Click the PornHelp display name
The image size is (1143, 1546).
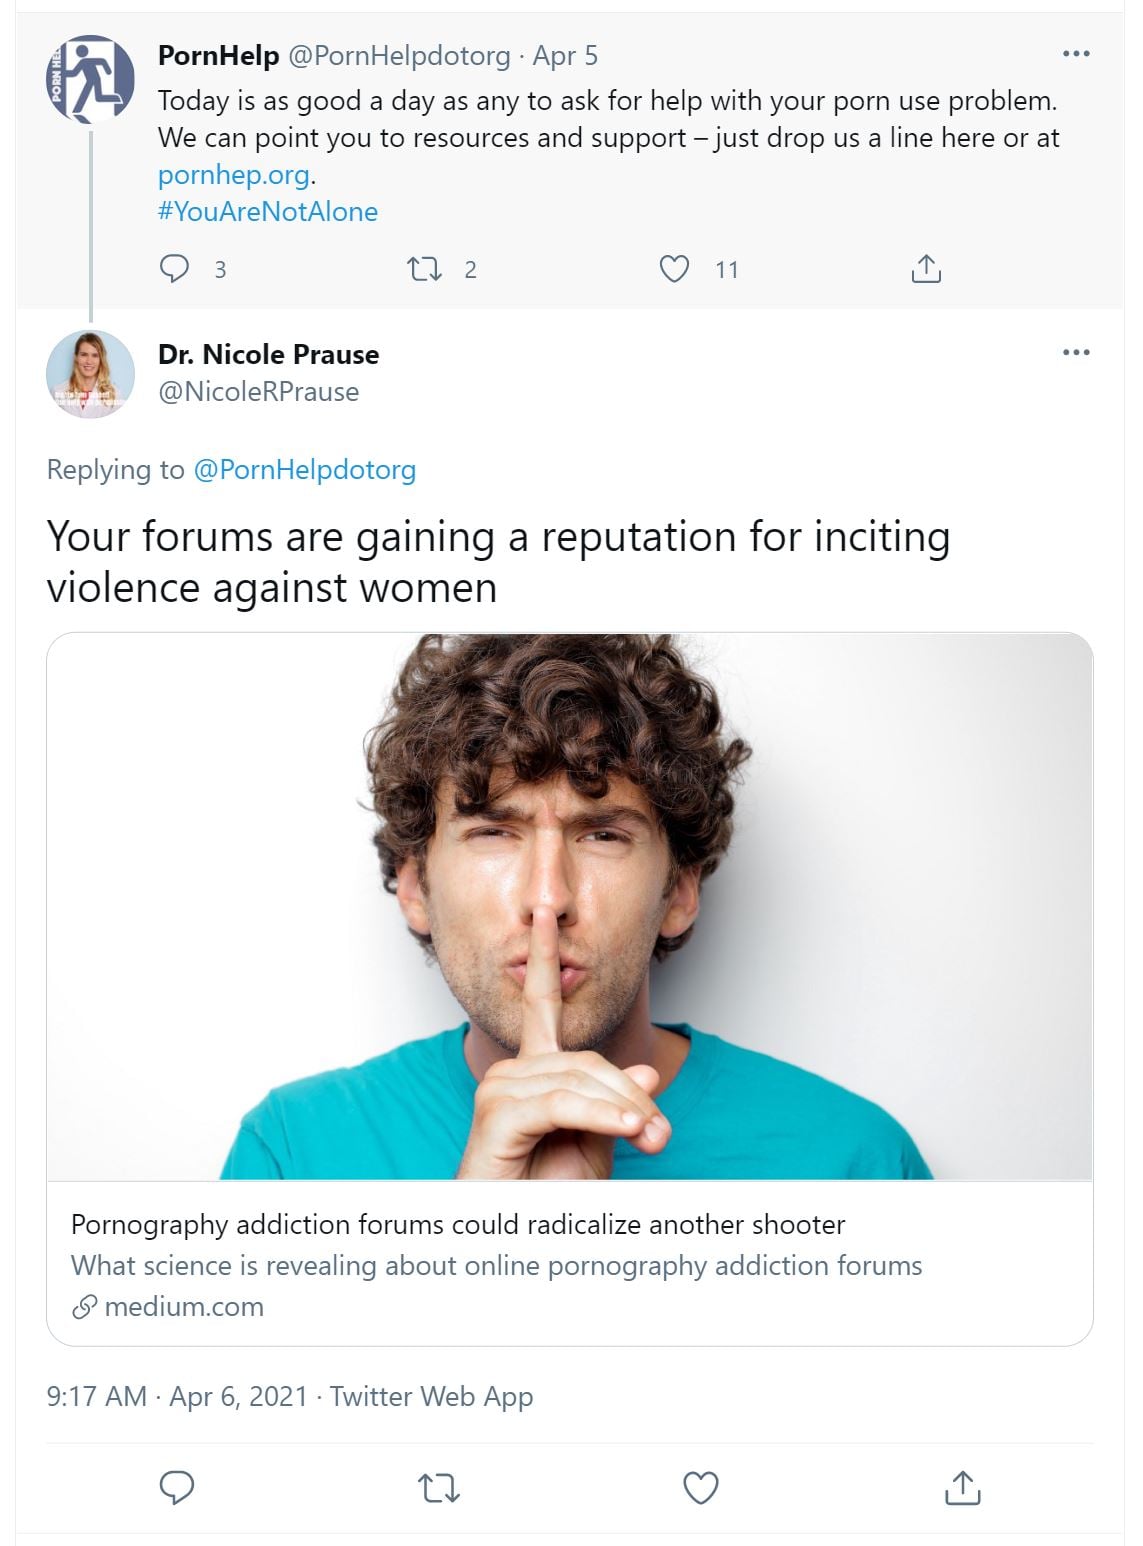pos(218,56)
